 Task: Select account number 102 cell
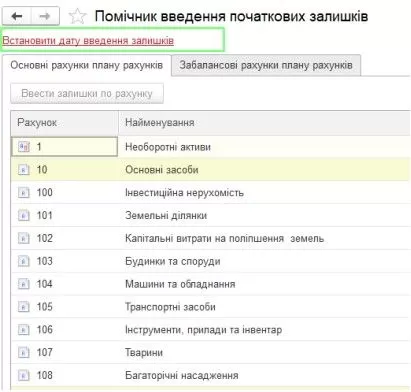[x=65, y=238]
